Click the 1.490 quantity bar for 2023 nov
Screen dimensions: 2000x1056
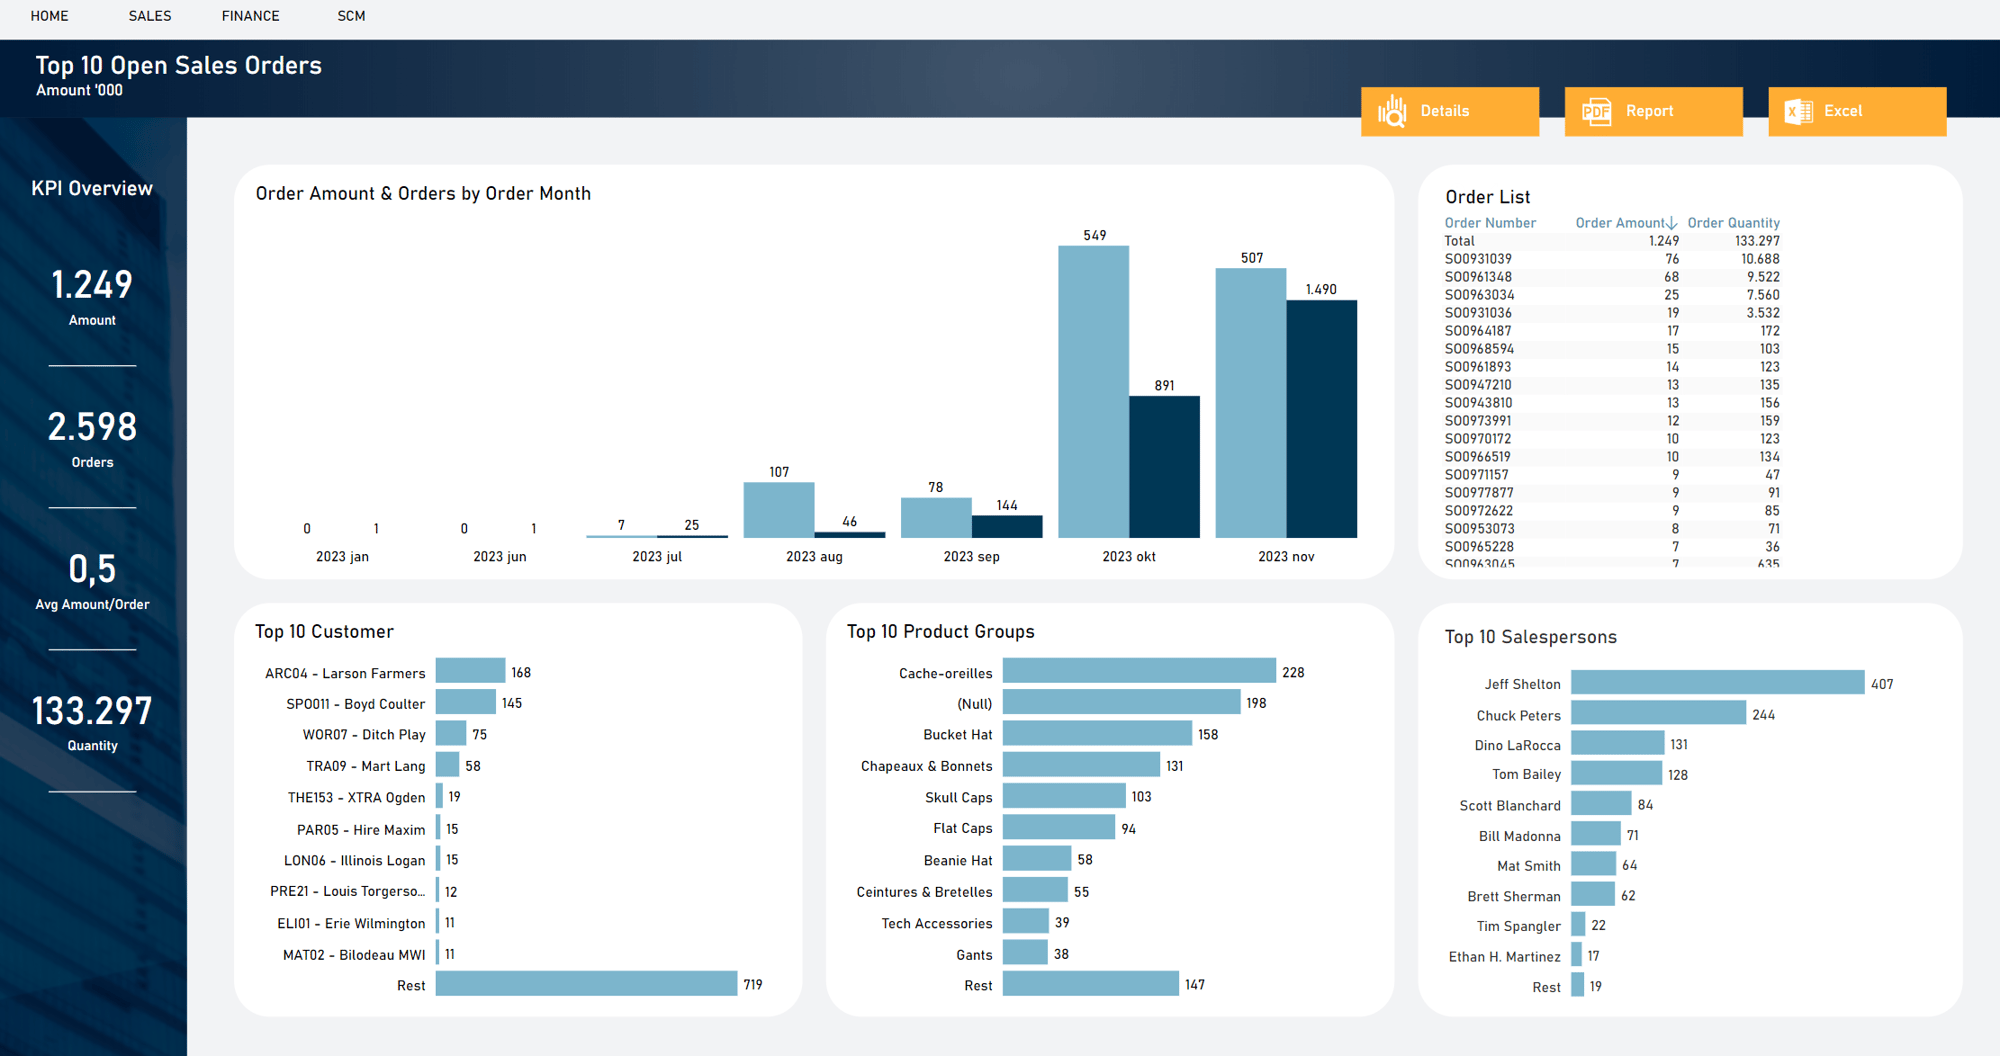1320,420
